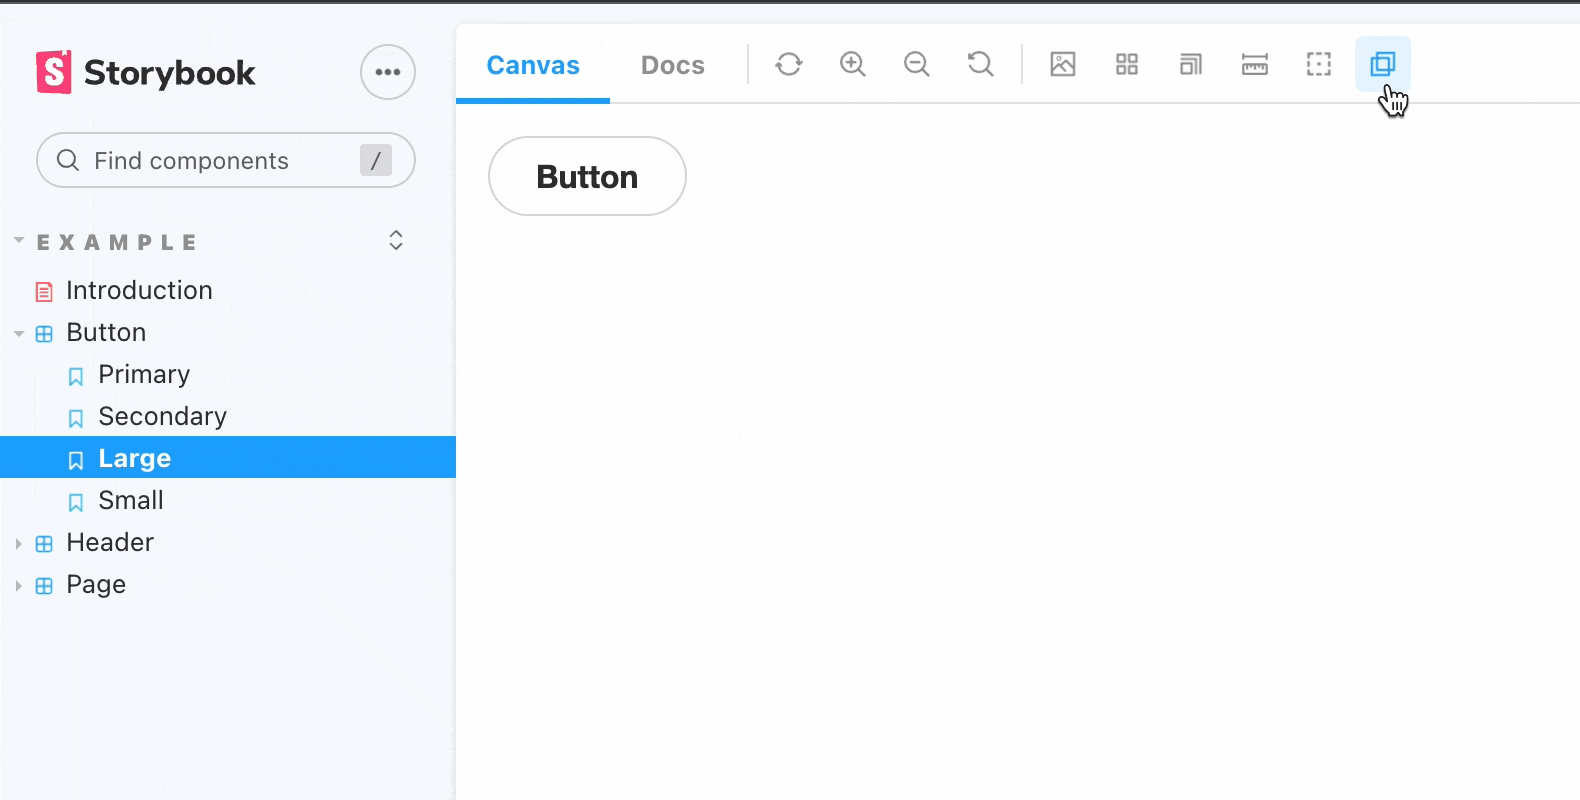The height and width of the screenshot is (800, 1580).
Task: Click the expand/collapse all chevrons icon
Action: (x=396, y=240)
